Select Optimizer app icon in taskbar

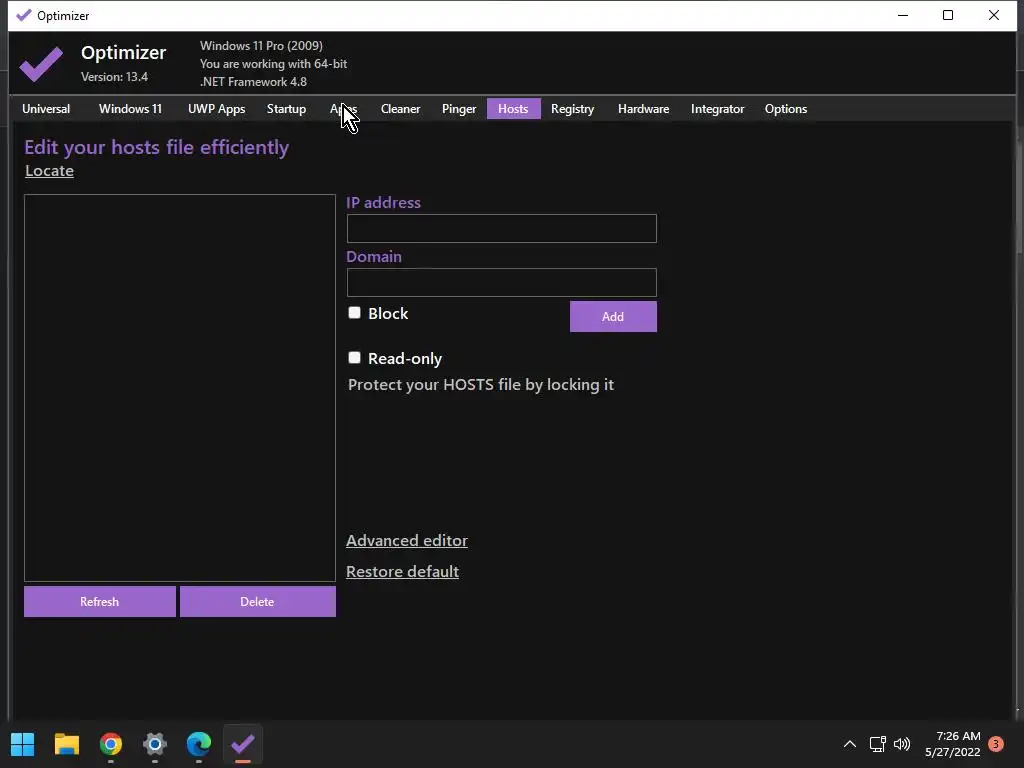243,744
